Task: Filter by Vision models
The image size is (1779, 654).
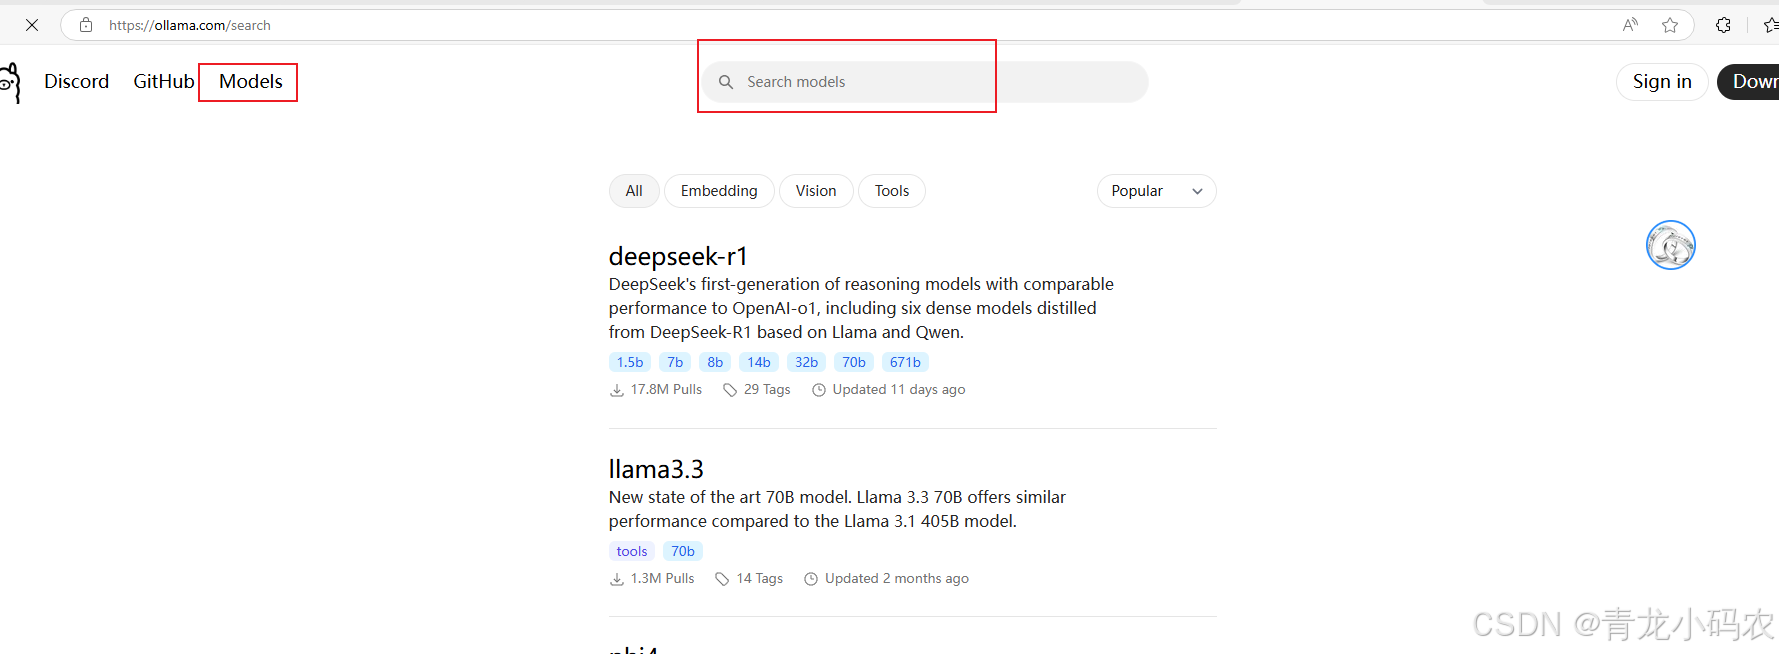Action: (x=816, y=191)
